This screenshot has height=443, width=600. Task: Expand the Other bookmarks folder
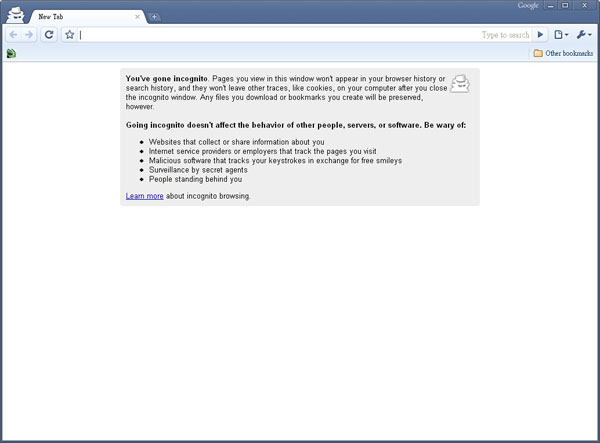coord(563,53)
